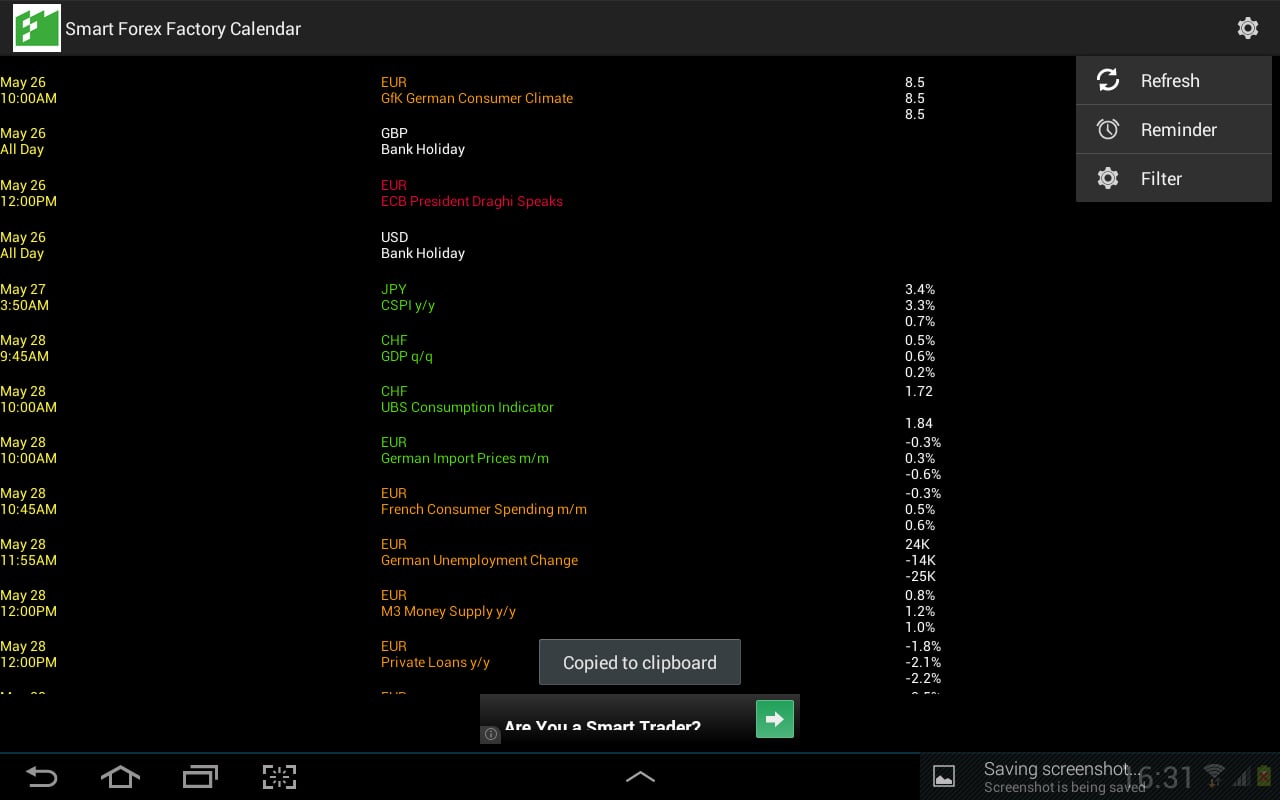Tap the 'Copied to clipboard' toast
Screen dimensions: 1280x800
[x=640, y=662]
